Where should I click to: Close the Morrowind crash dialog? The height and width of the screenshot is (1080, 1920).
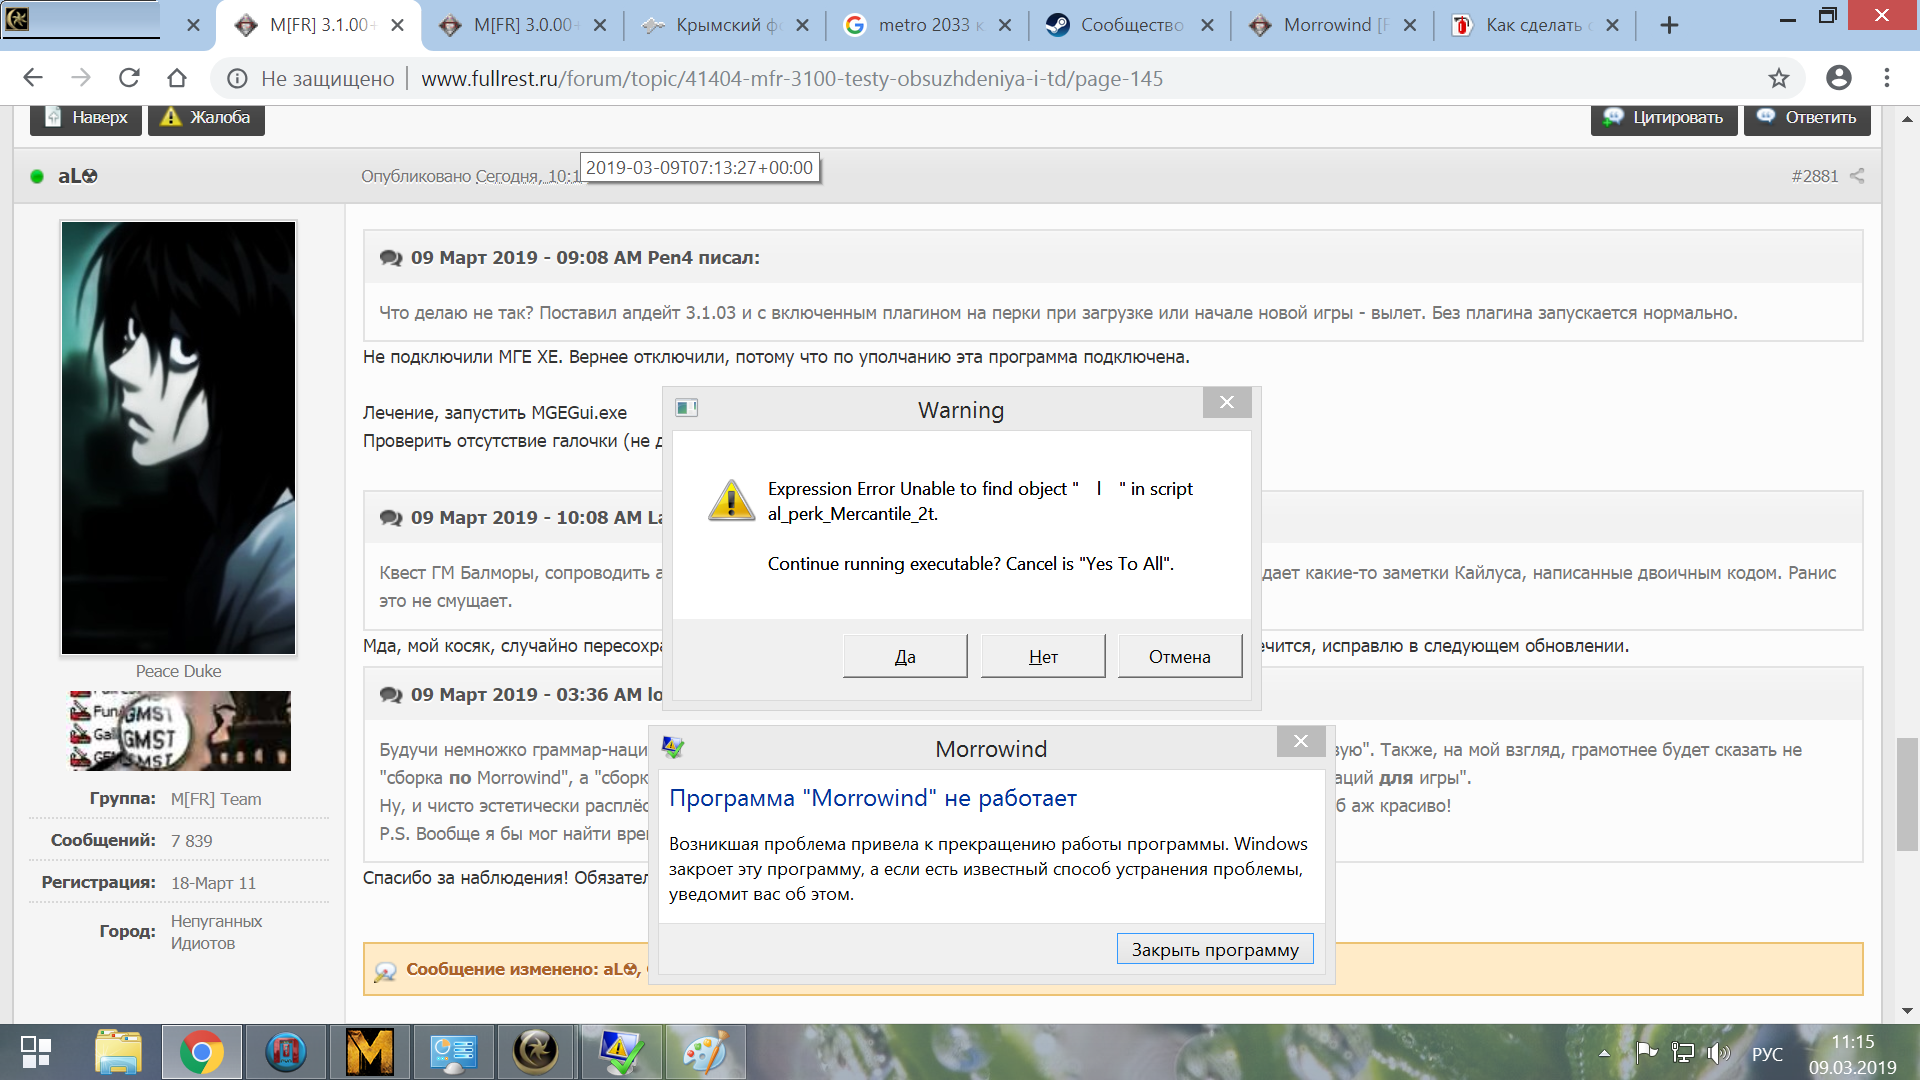click(1301, 741)
